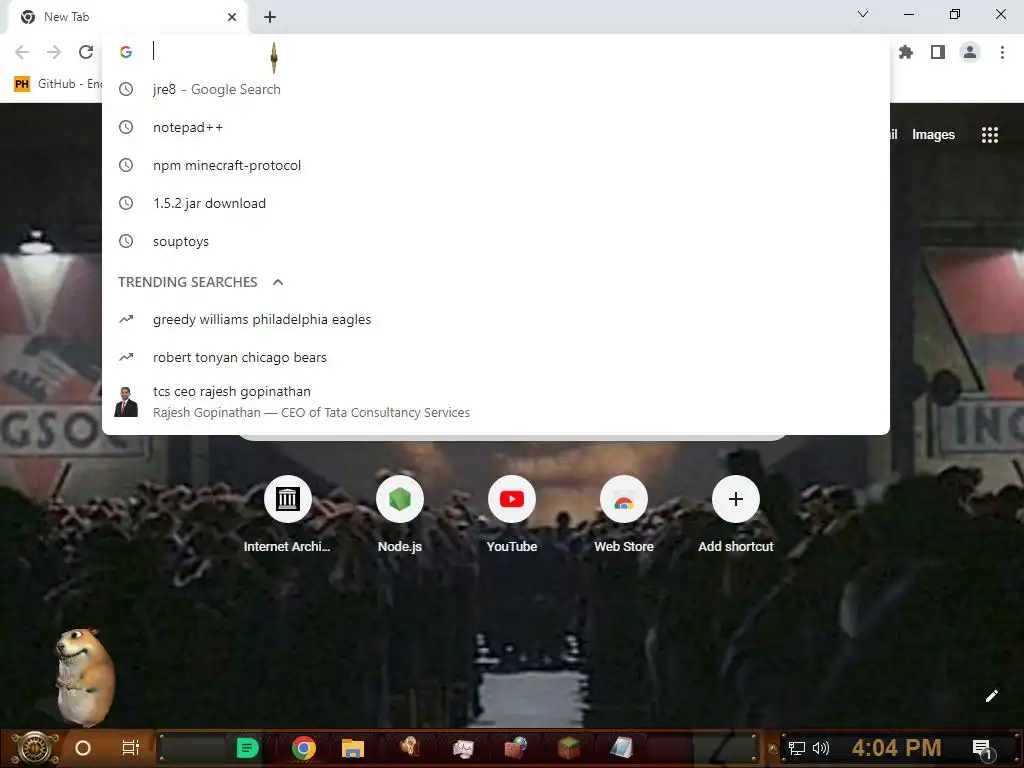Click the clock history icon beside souptoys

[x=126, y=241]
